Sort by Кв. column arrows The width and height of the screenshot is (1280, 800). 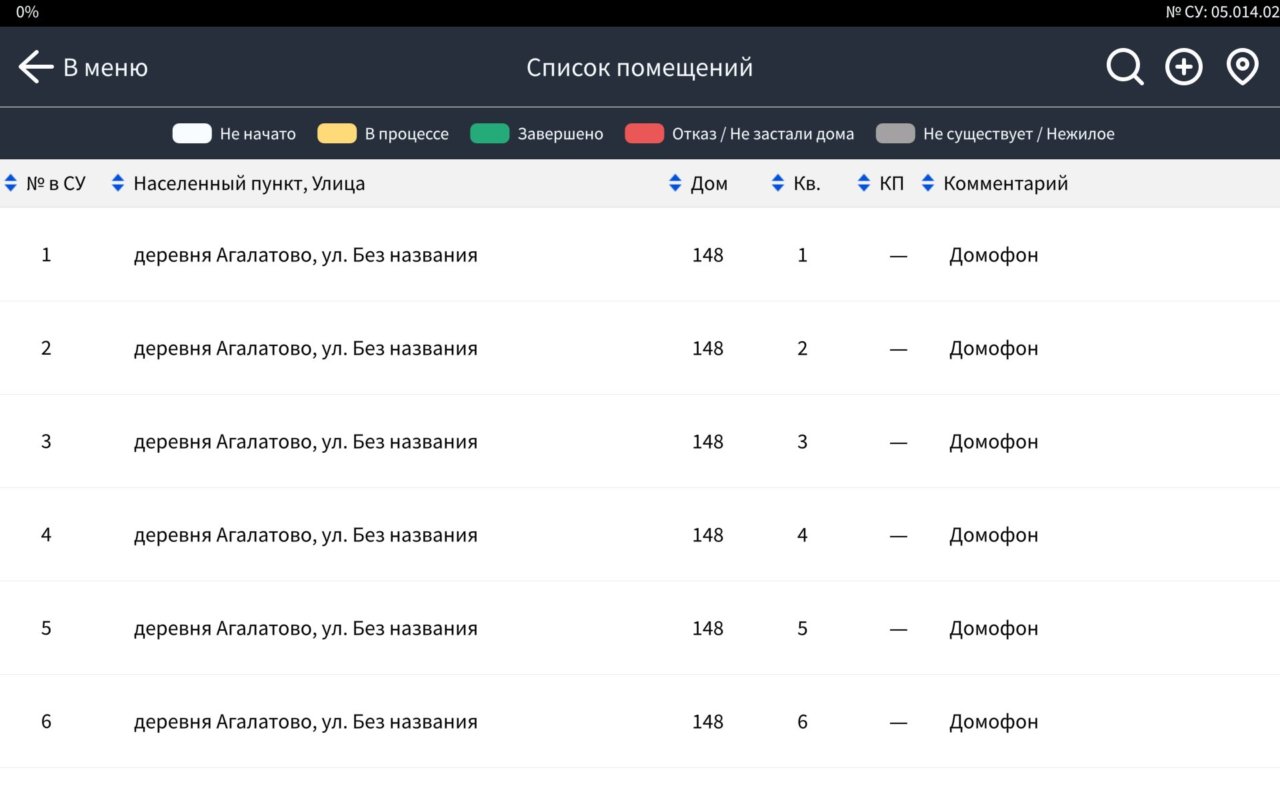tap(778, 184)
